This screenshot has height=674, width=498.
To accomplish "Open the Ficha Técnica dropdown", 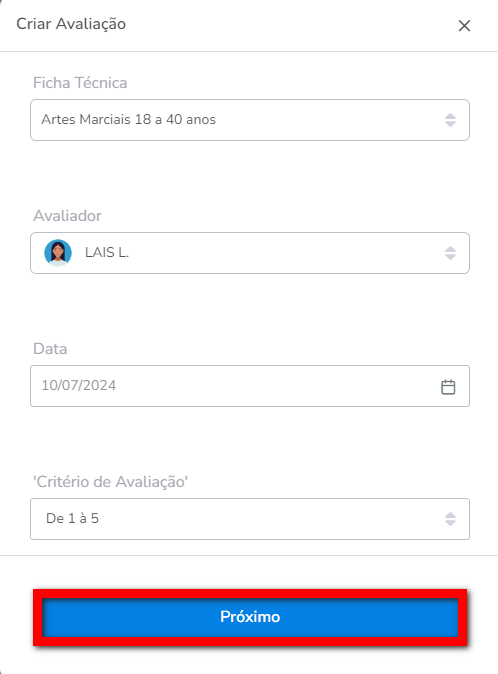I will tap(250, 120).
